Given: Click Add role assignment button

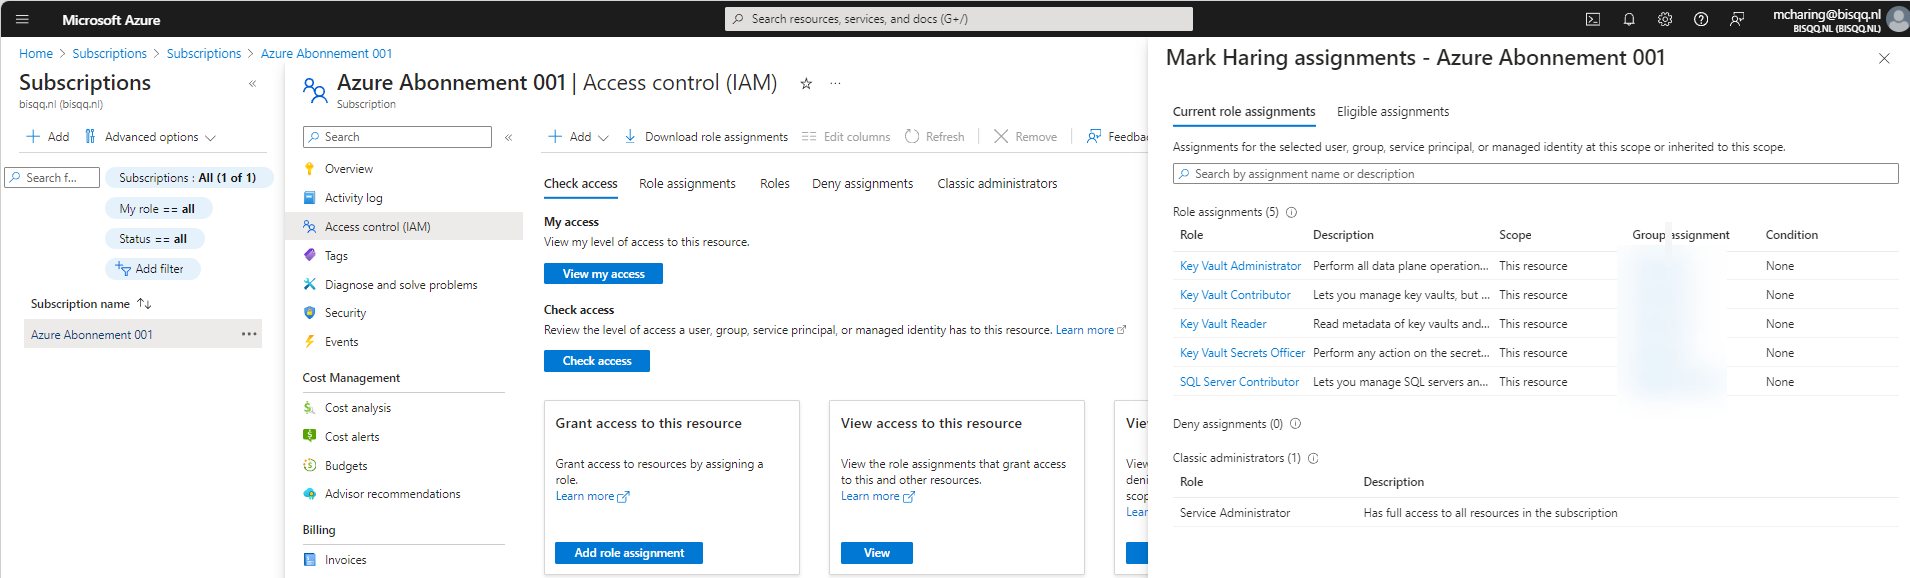Looking at the screenshot, I should tap(629, 553).
